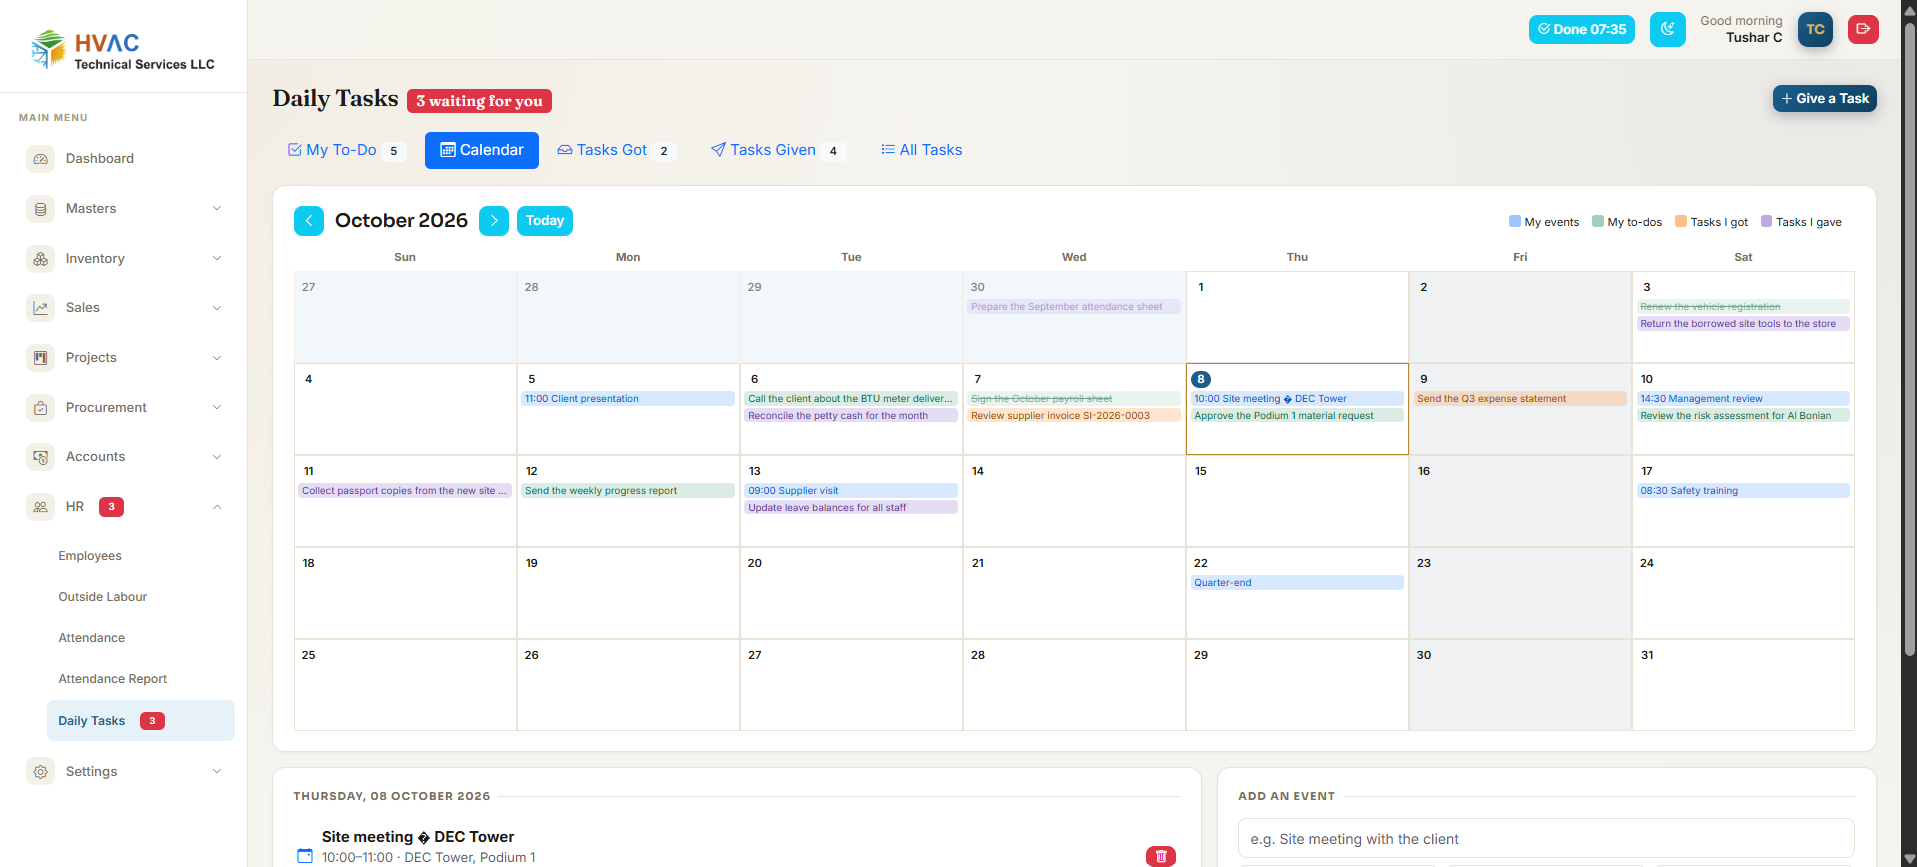
Task: Open the Quarter-end event on the 22nd
Action: coord(1297,583)
